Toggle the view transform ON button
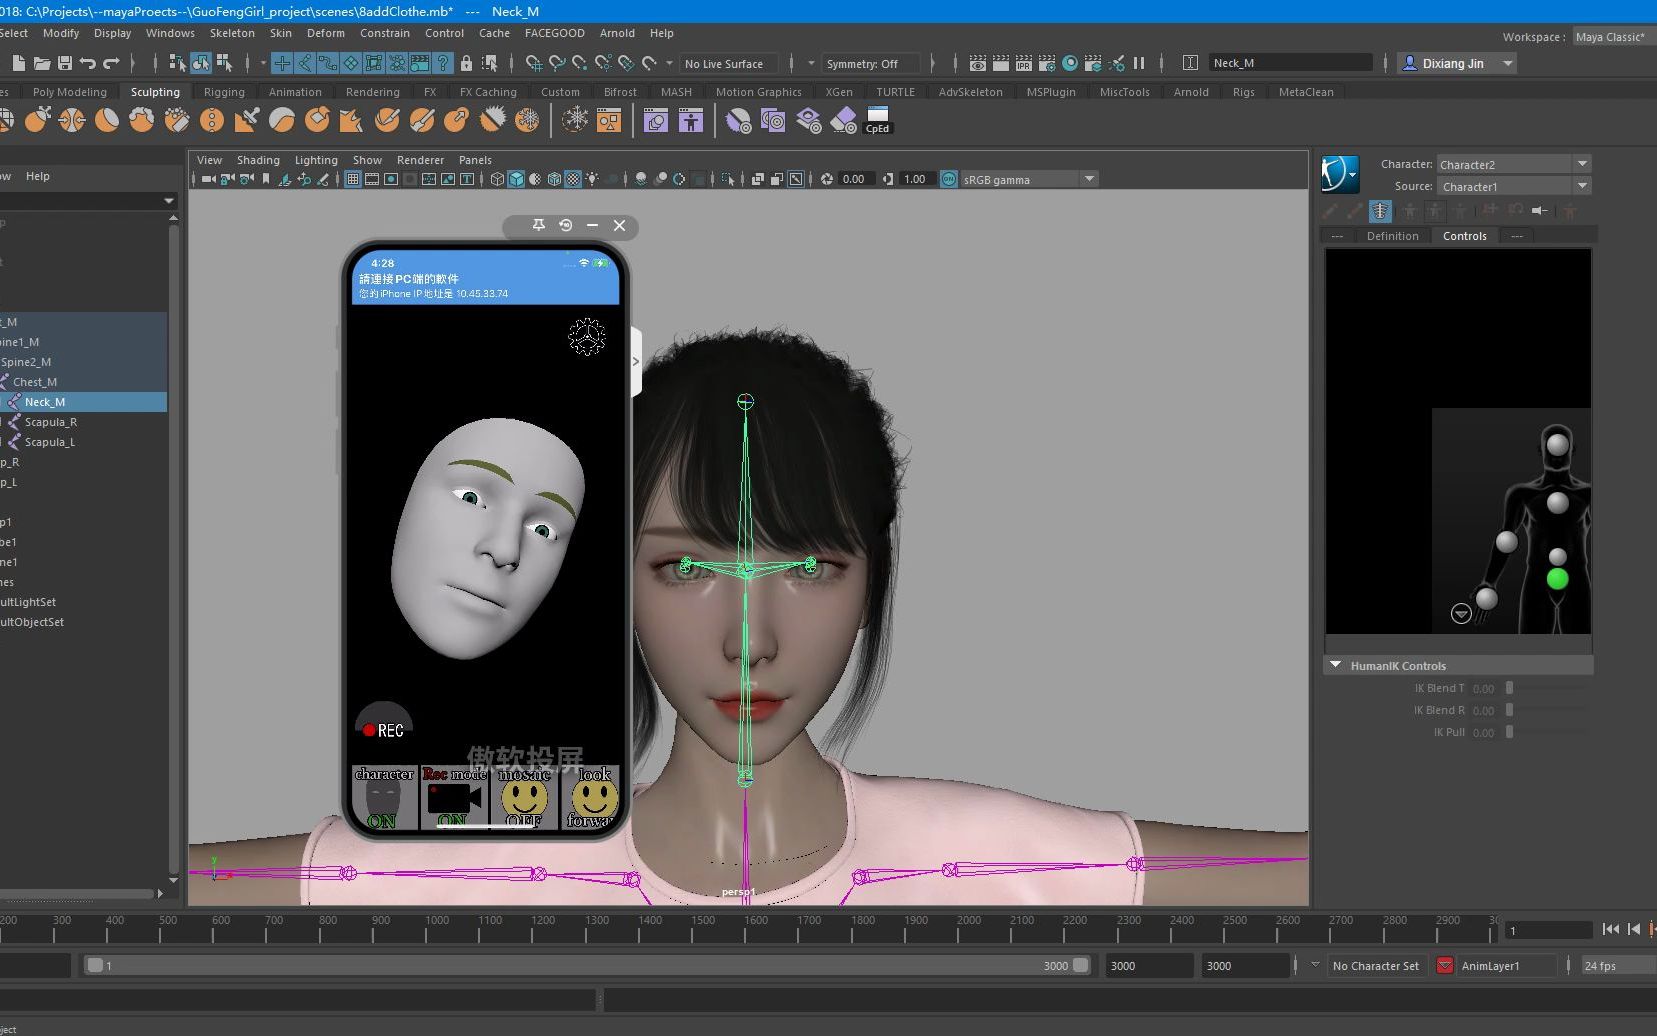The height and width of the screenshot is (1036, 1657). pos(949,179)
